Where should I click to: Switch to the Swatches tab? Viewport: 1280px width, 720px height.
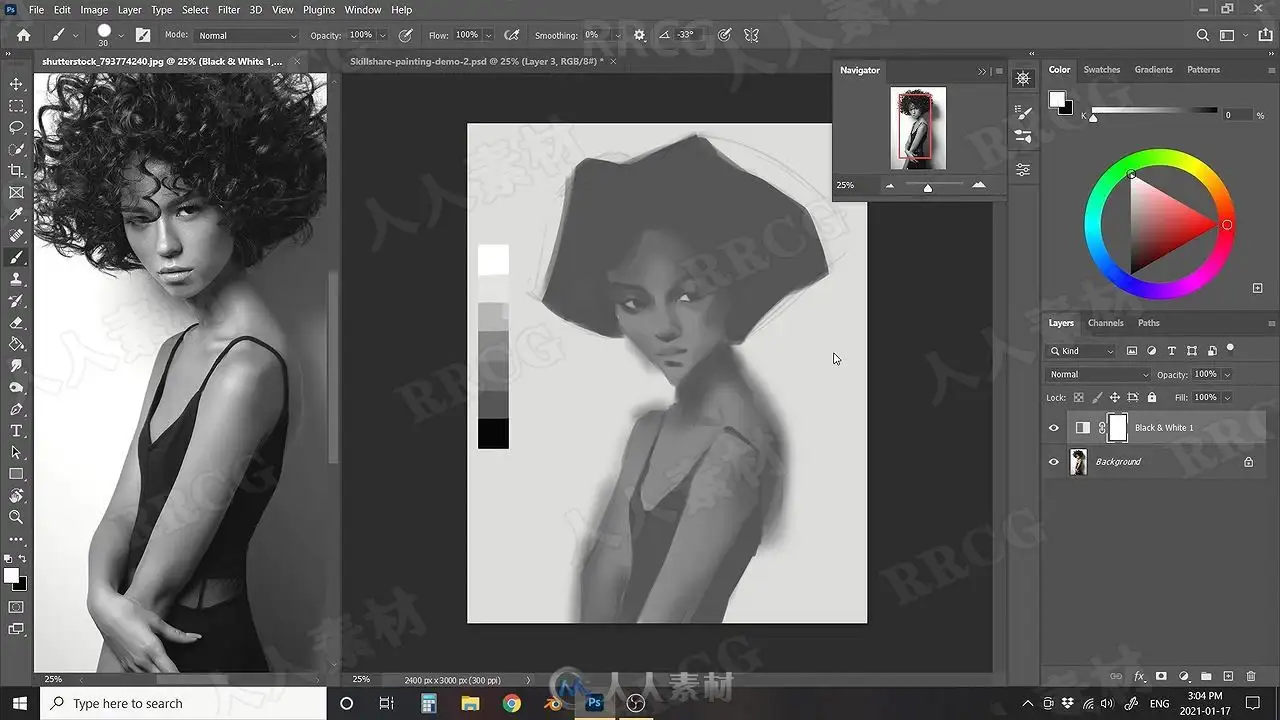(x=1102, y=70)
